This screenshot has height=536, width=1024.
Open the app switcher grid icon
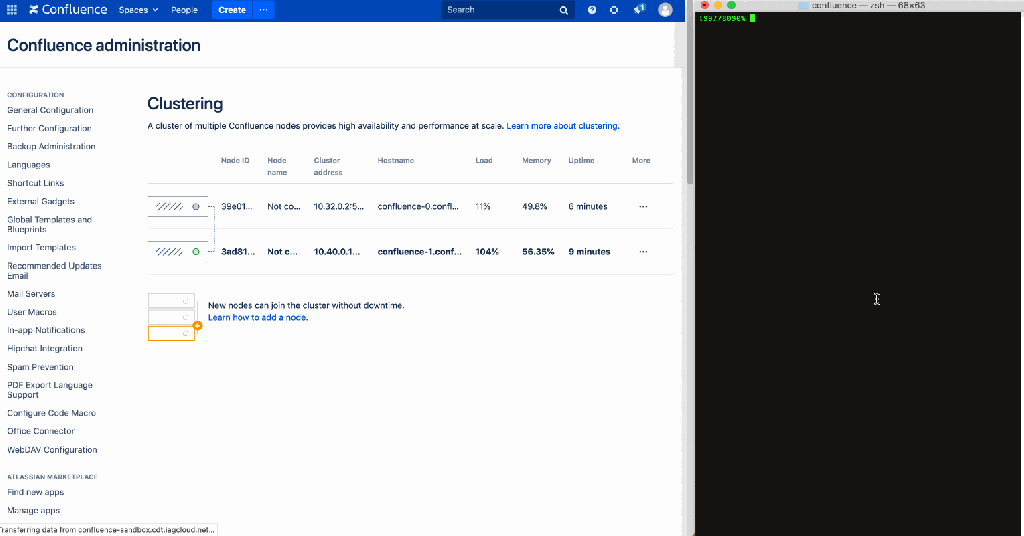pos(14,10)
